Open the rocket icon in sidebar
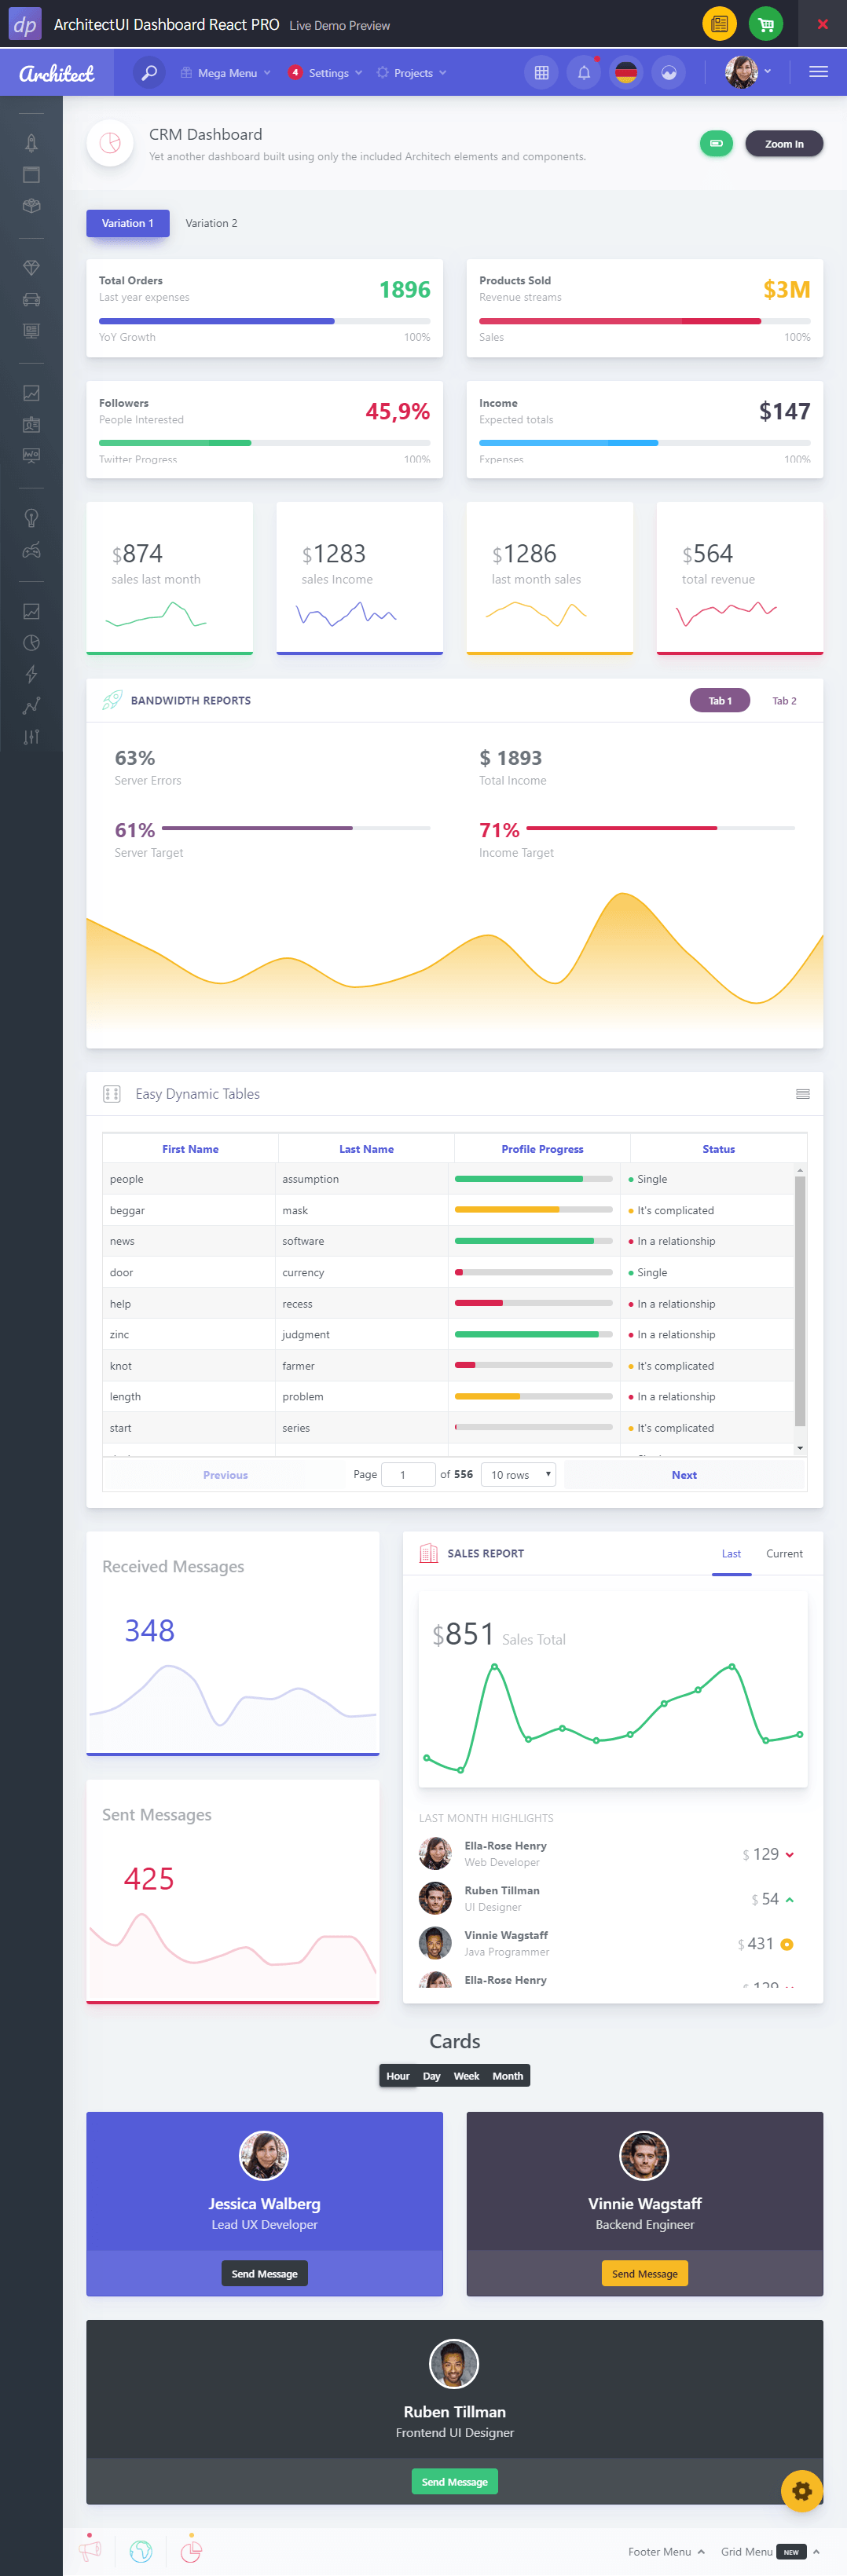847x2576 pixels. tap(31, 143)
